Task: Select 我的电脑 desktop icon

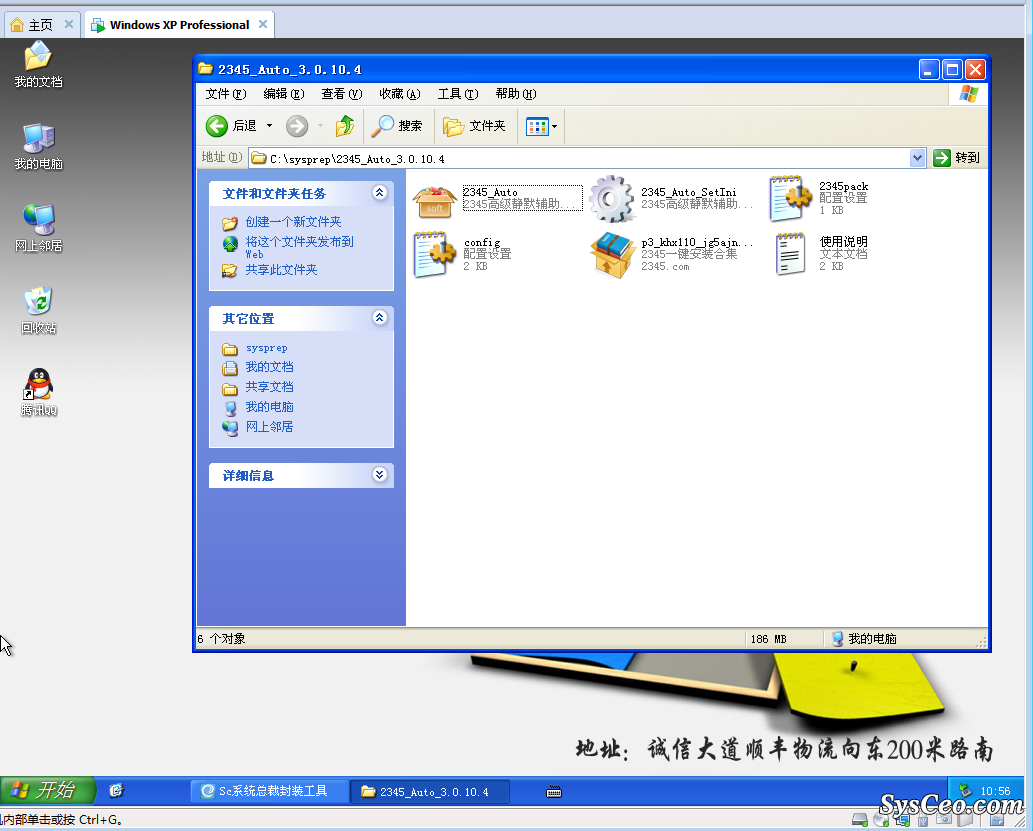Action: (x=38, y=146)
